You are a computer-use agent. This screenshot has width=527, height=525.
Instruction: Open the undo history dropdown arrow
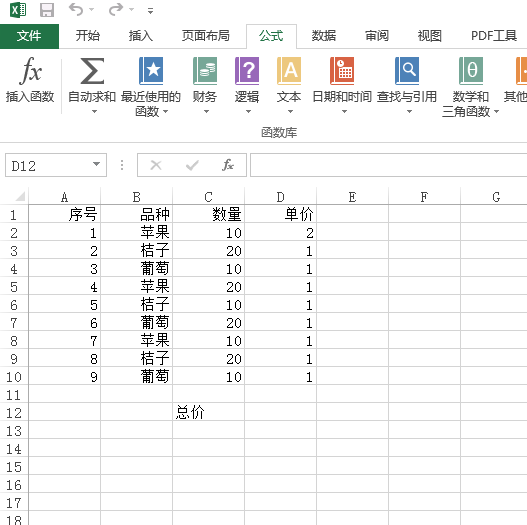[92, 10]
